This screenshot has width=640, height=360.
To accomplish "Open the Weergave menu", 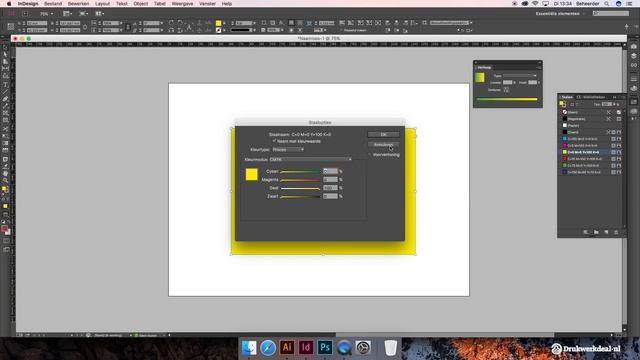I will coord(182,4).
